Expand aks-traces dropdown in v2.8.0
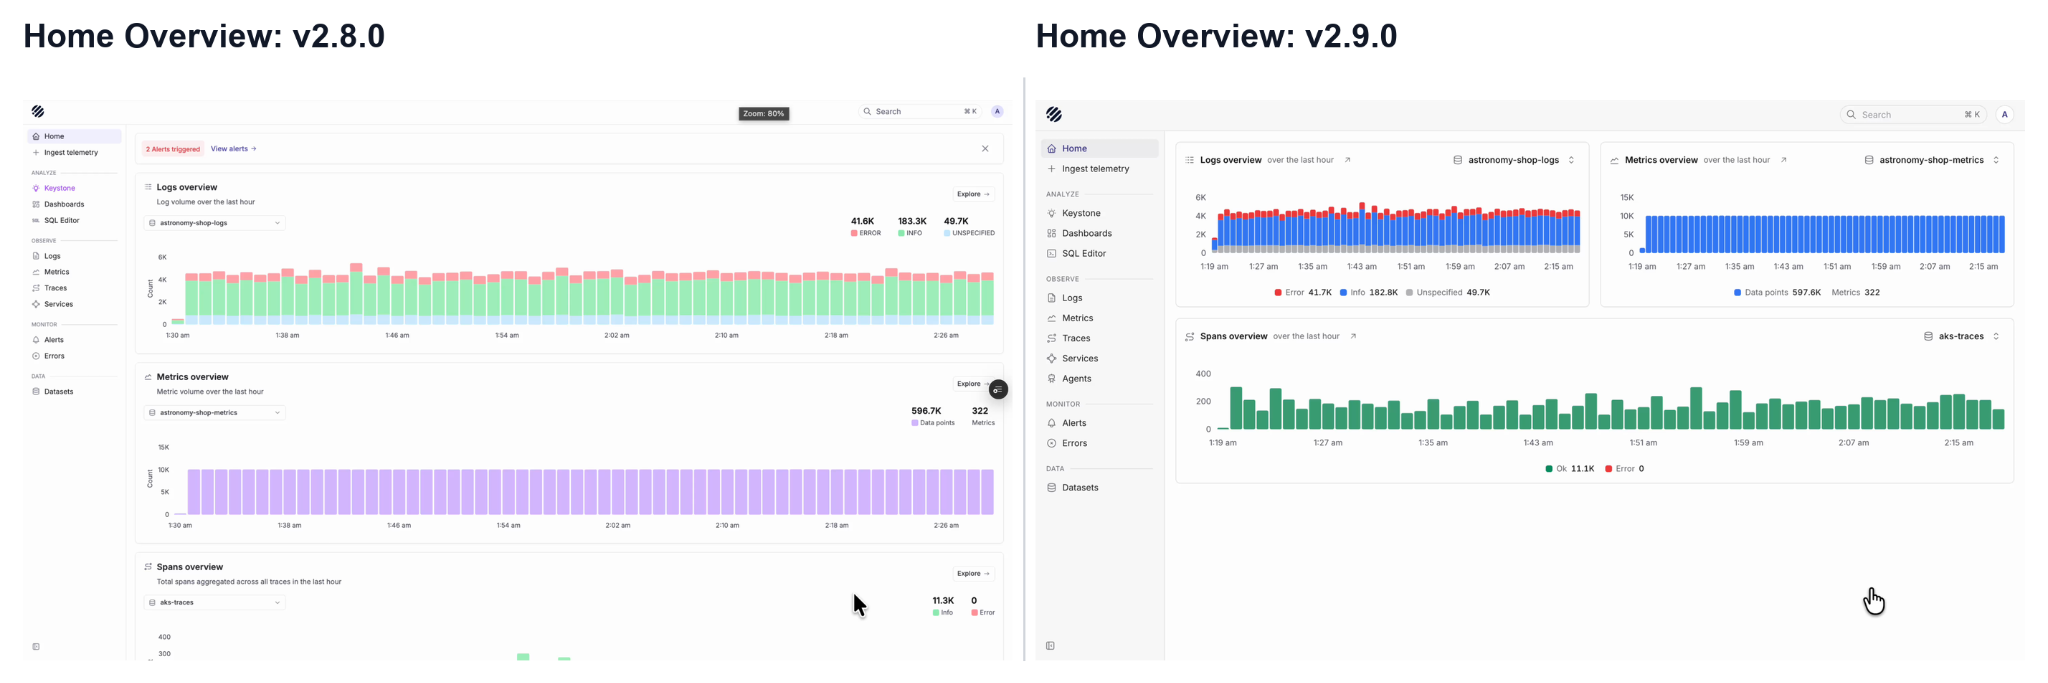The height and width of the screenshot is (683, 2048). 214,603
